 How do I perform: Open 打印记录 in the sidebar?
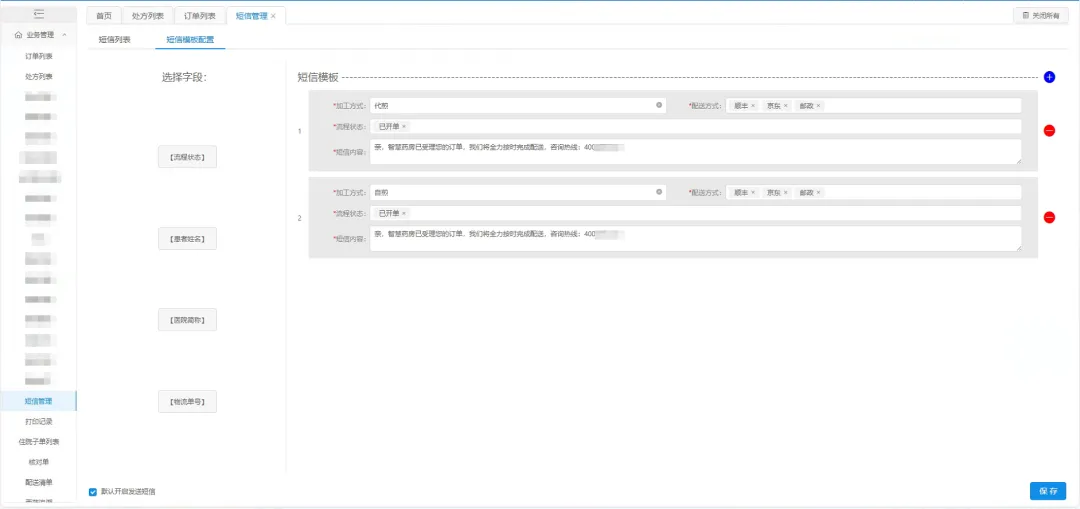(38, 421)
